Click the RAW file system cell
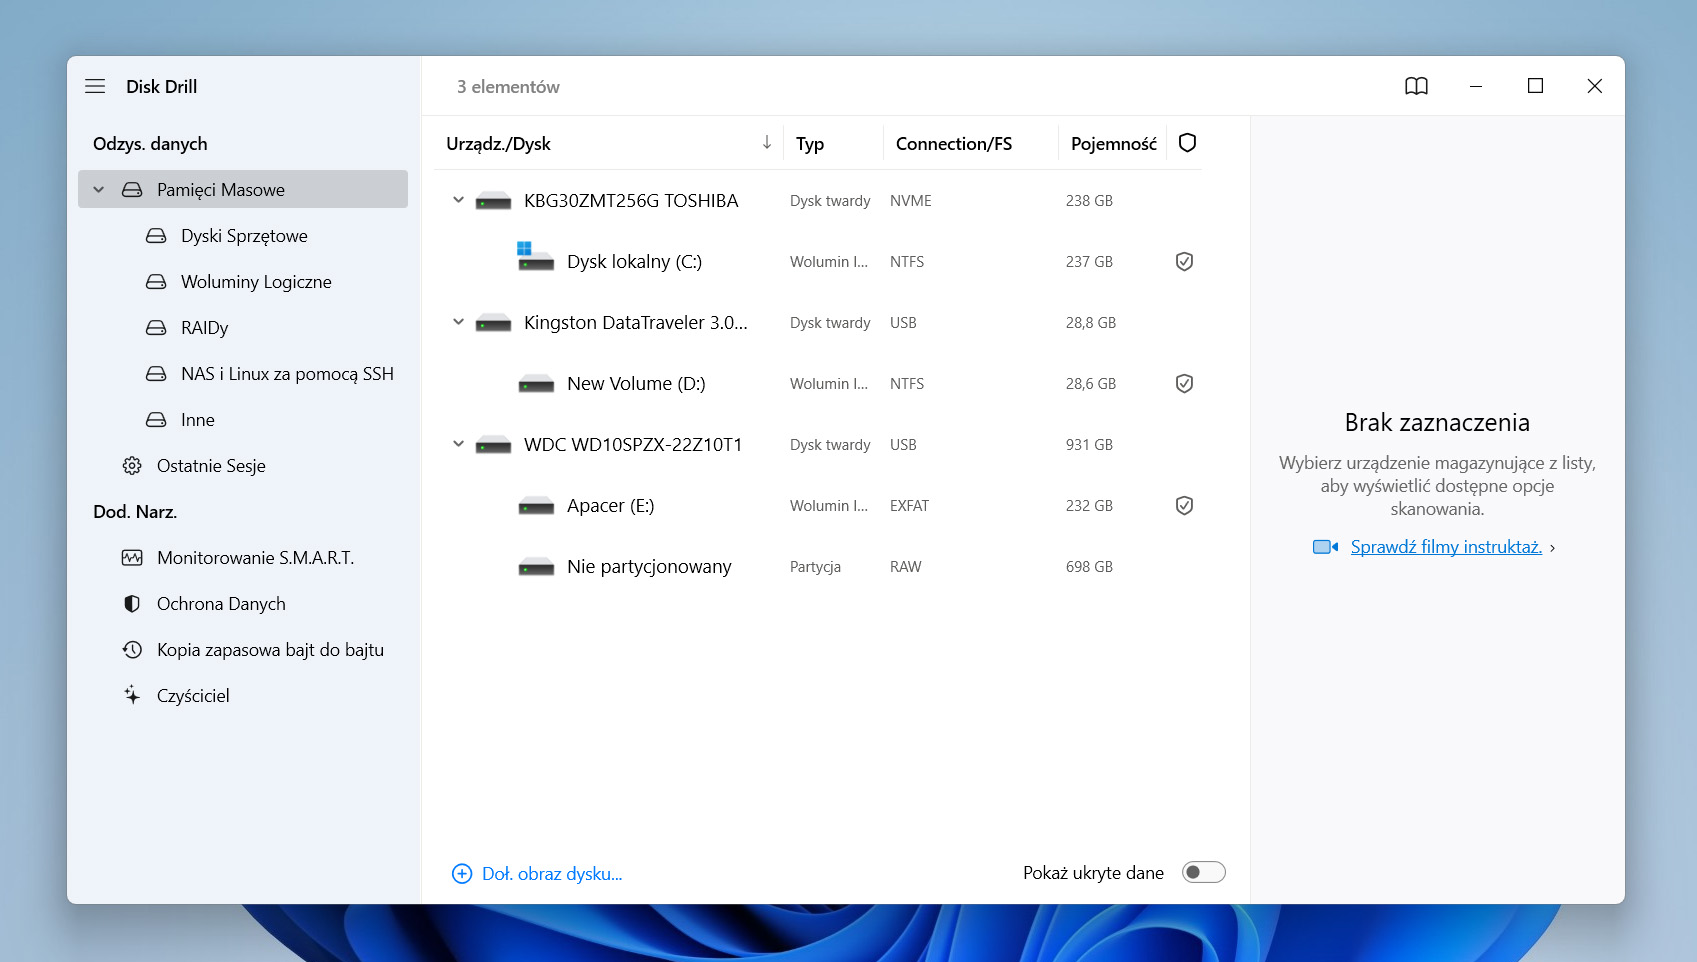This screenshot has height=962, width=1697. point(905,567)
